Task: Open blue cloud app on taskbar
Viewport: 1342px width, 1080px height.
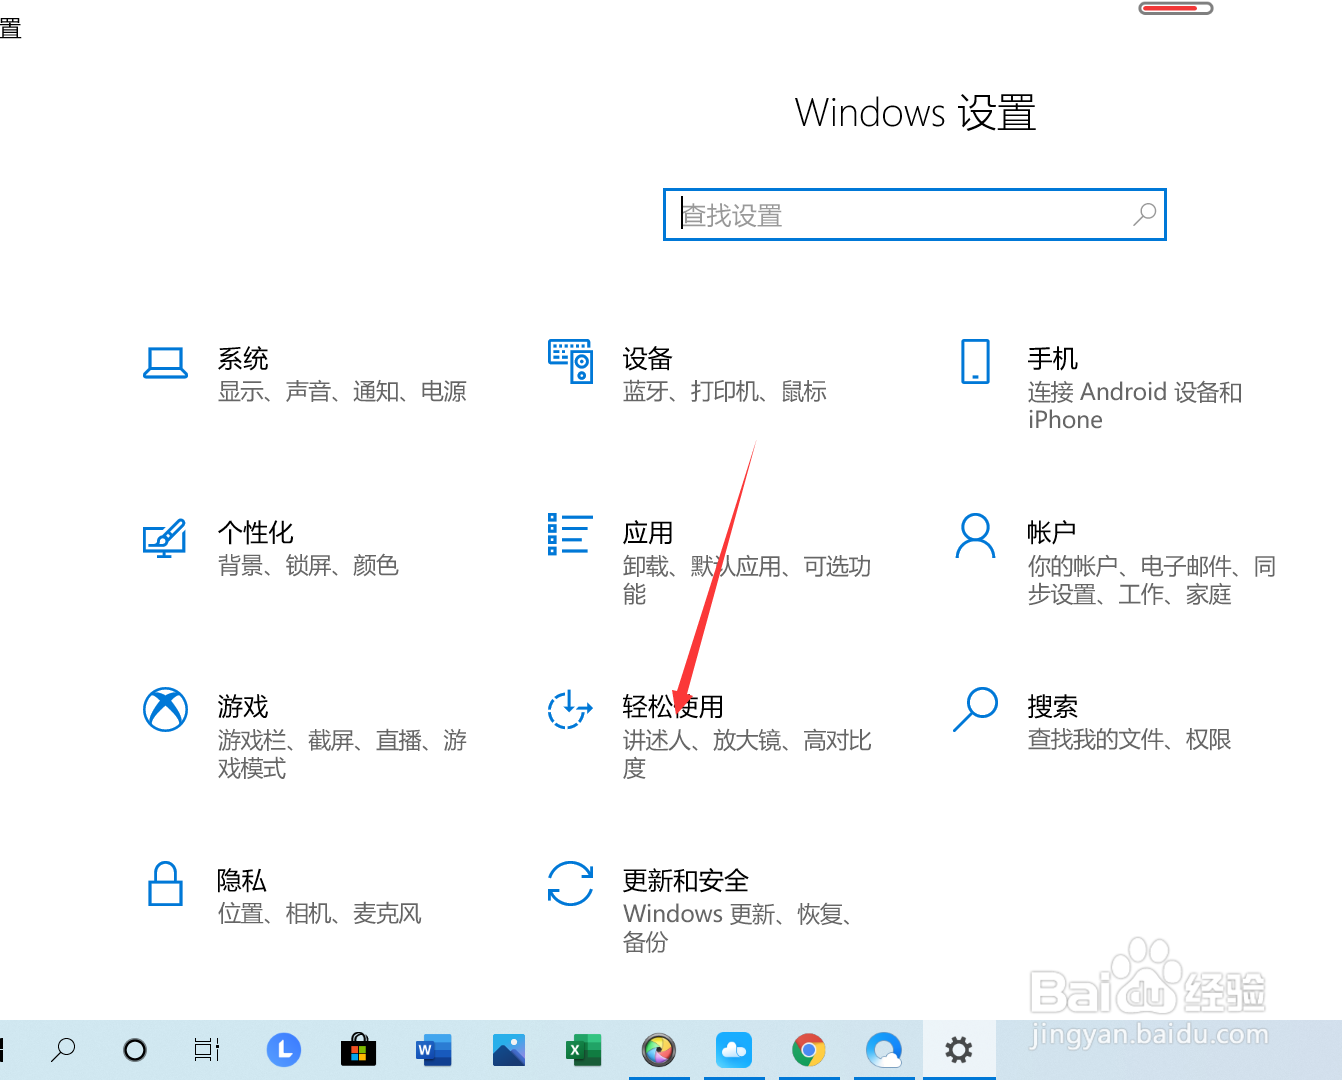Action: pyautogui.click(x=734, y=1050)
